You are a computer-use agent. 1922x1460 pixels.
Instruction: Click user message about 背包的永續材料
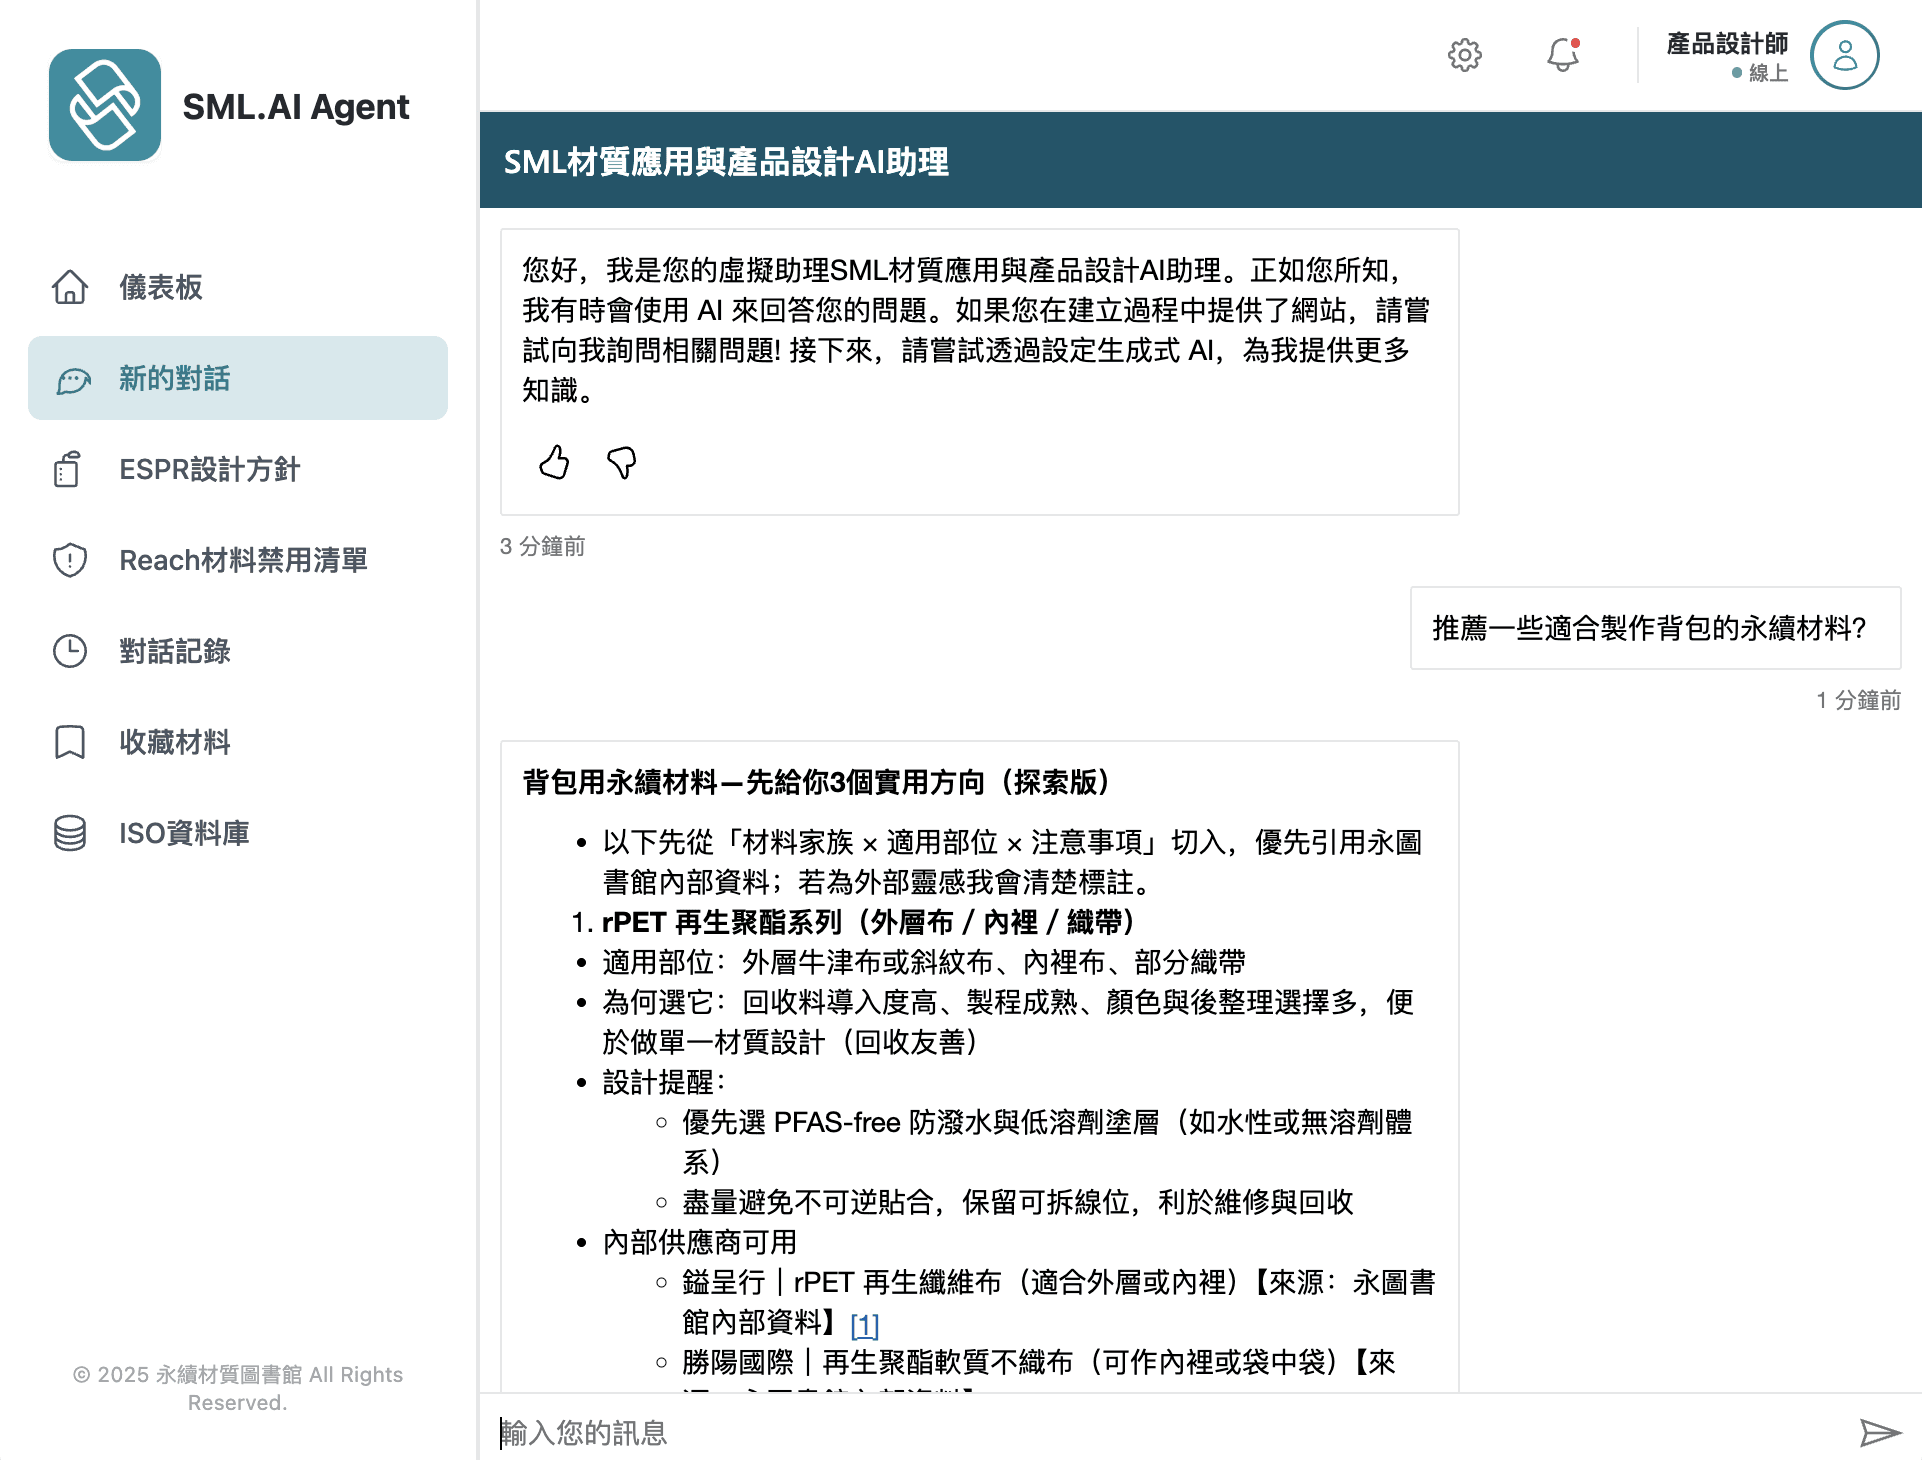pos(1654,628)
